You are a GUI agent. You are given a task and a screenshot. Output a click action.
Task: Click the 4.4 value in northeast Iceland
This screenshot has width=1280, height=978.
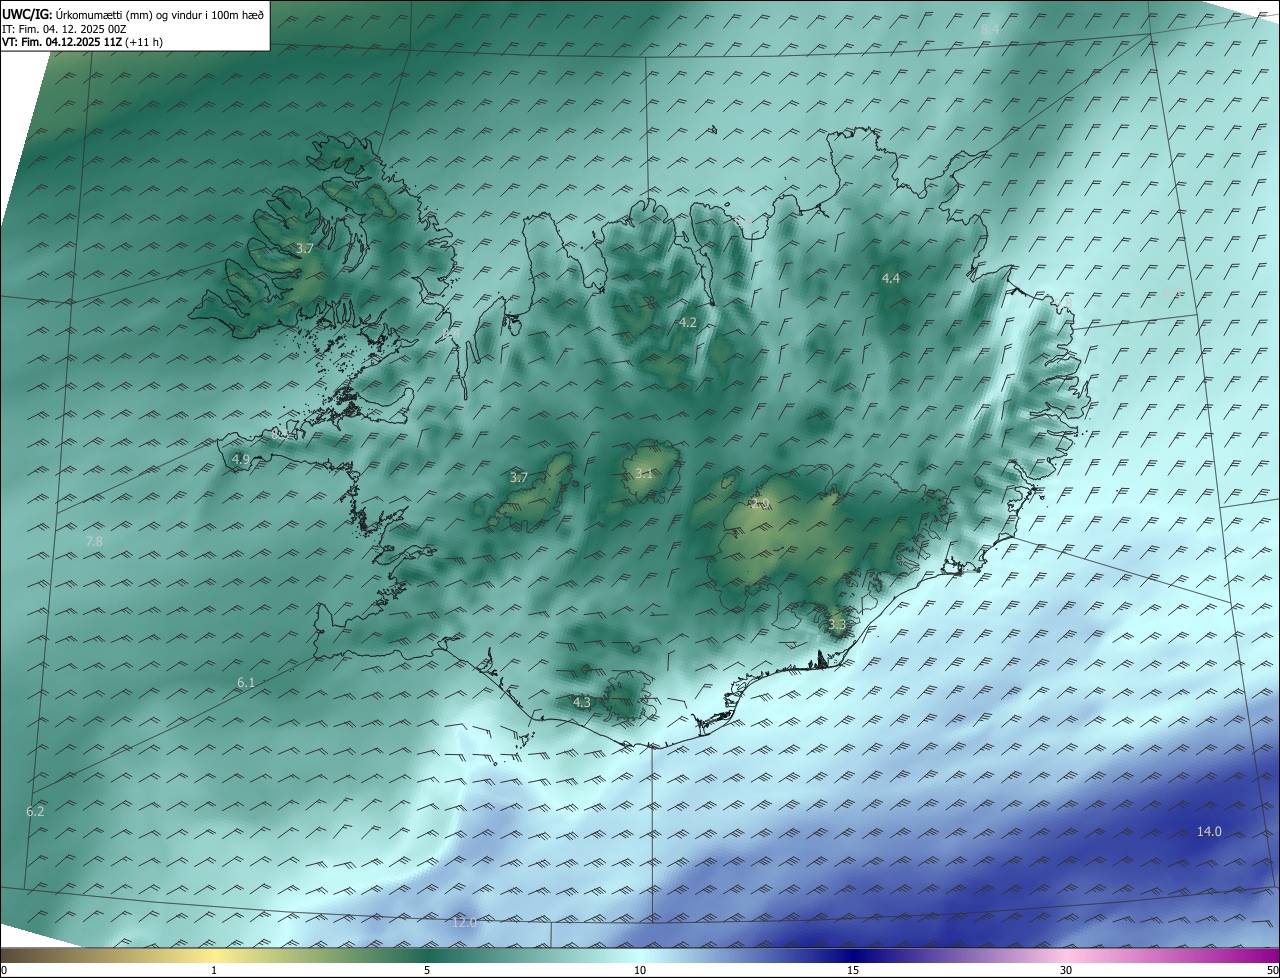coord(890,278)
